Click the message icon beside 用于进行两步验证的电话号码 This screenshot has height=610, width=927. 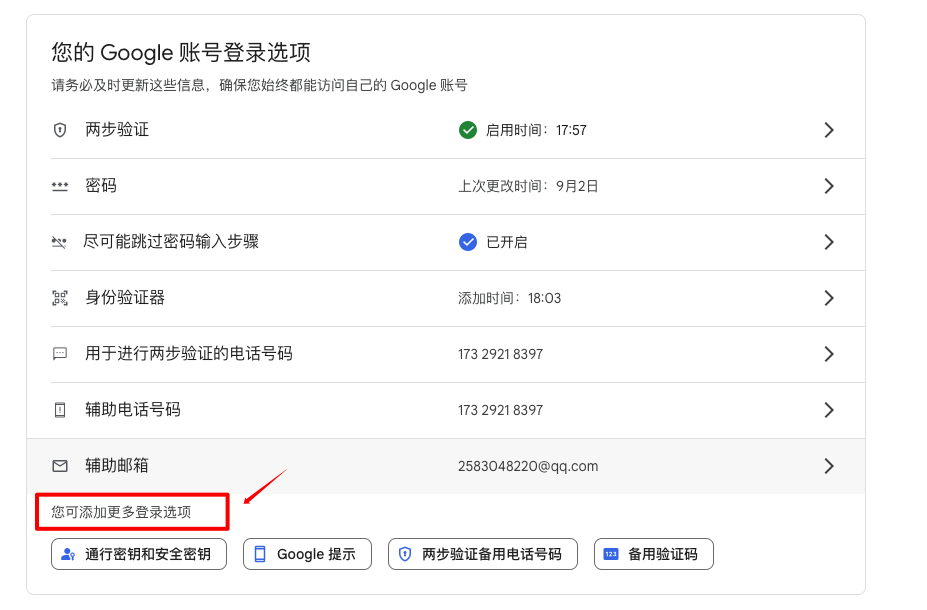pos(60,354)
